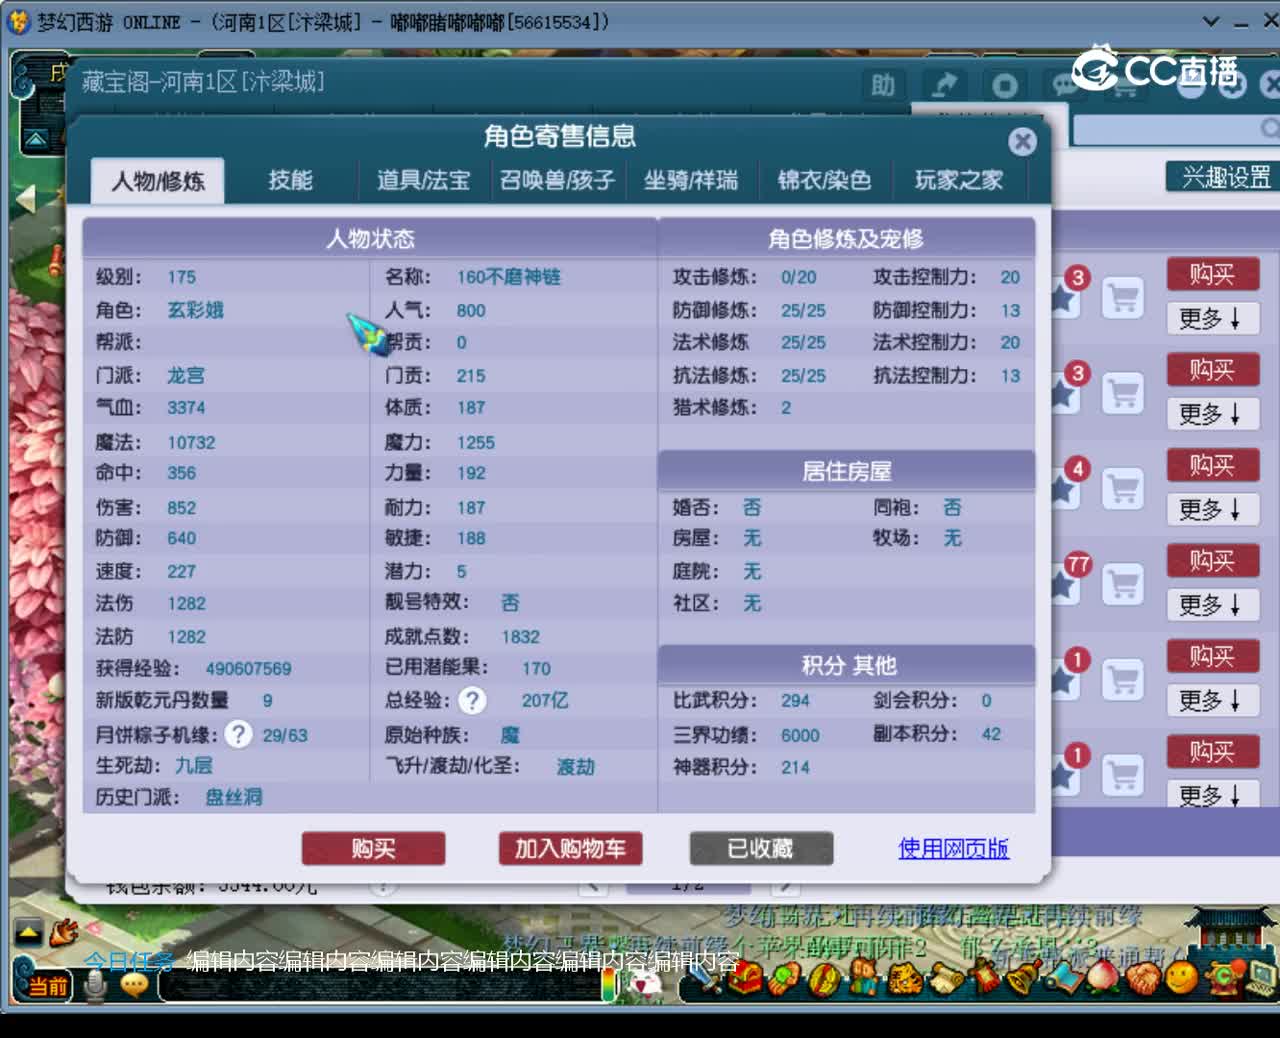Image resolution: width=1280 pixels, height=1038 pixels.
Task: Click the 生死劫 value 九层
Action: 194,765
